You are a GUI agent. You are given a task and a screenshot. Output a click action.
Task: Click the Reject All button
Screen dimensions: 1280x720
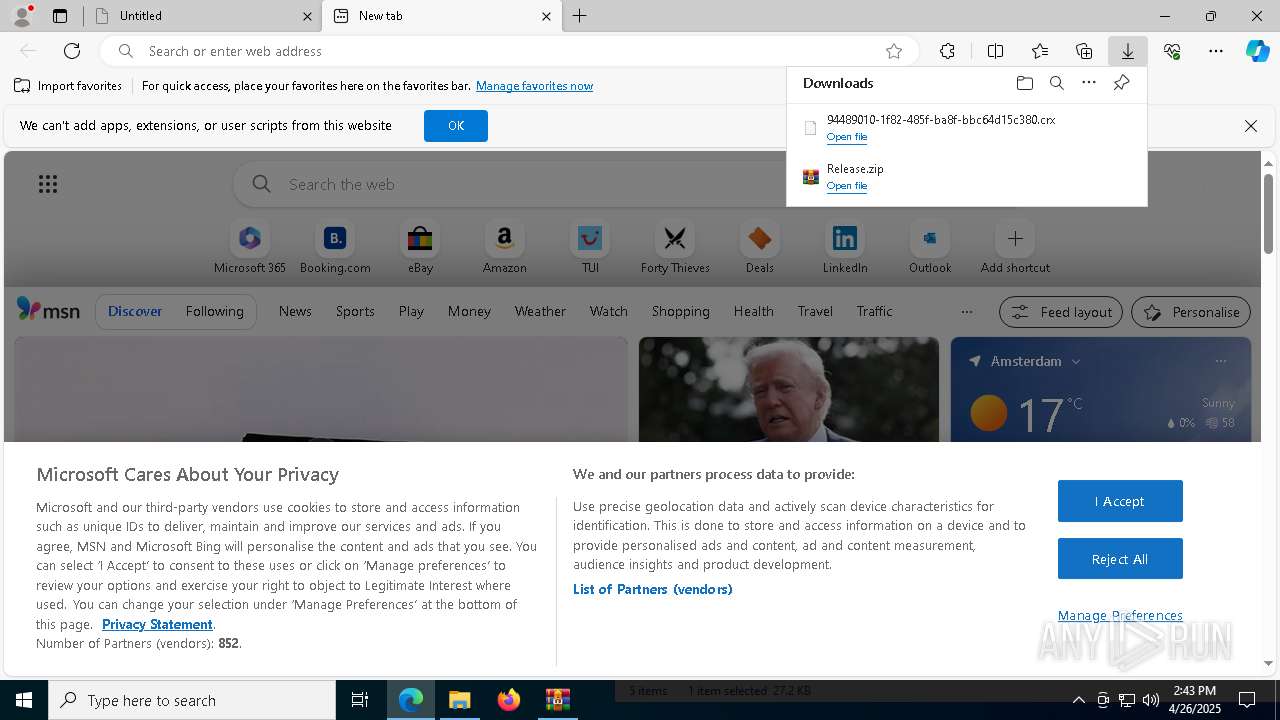tap(1120, 559)
